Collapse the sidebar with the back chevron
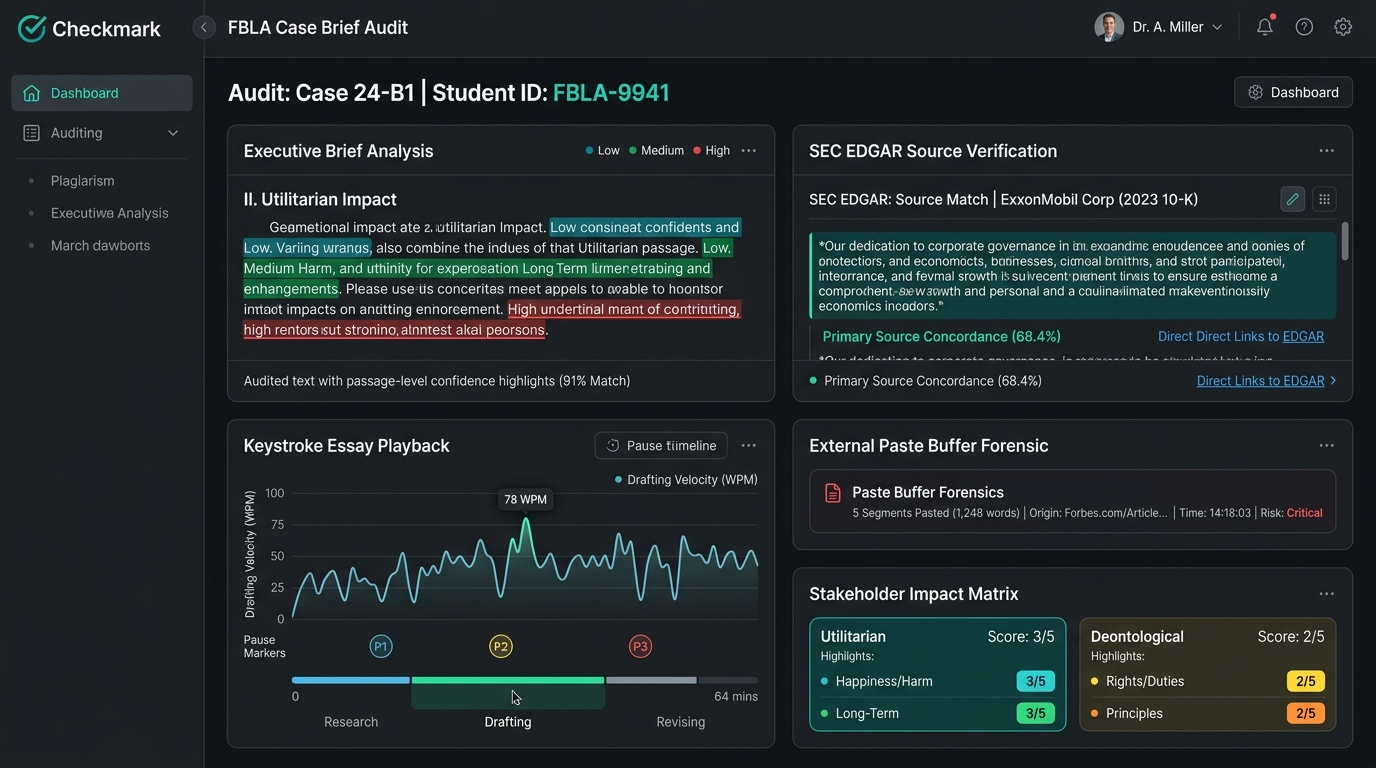This screenshot has height=768, width=1376. pos(204,28)
